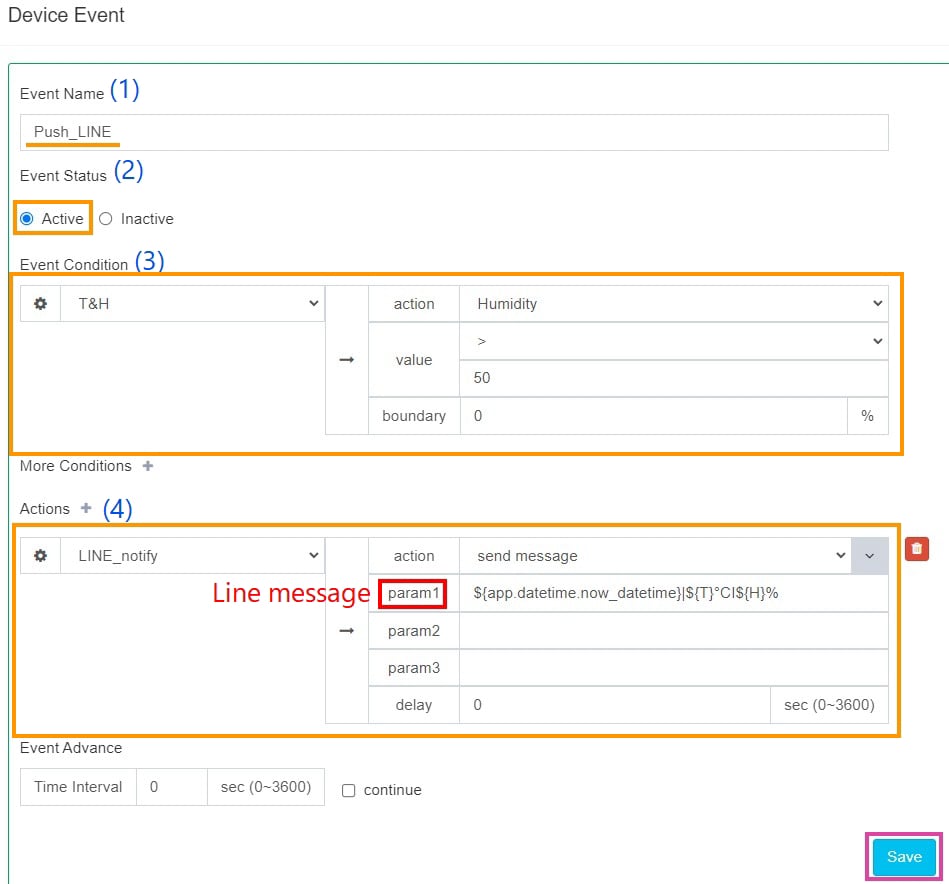Click the Time Interval input field
Image resolution: width=949 pixels, height=884 pixels.
171,787
